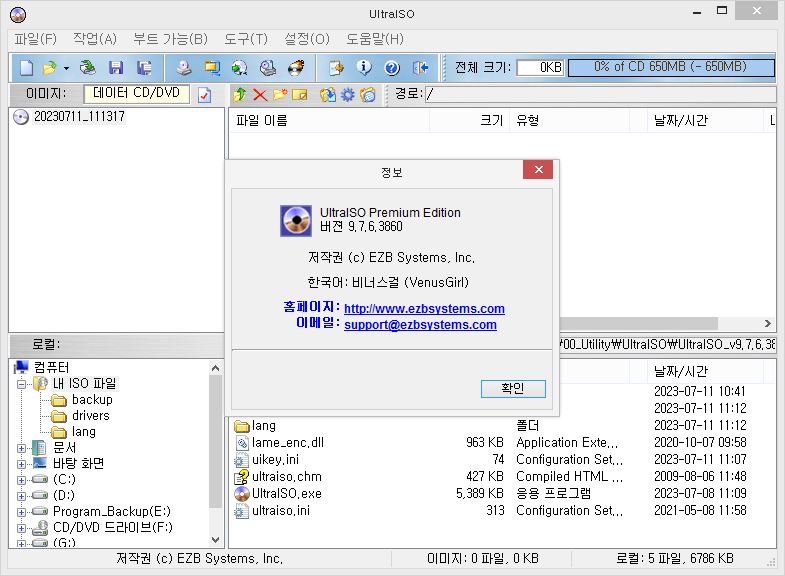Click the 0% of CD 650MB capacity bar
Screen dimensions: 785x576
671,68
